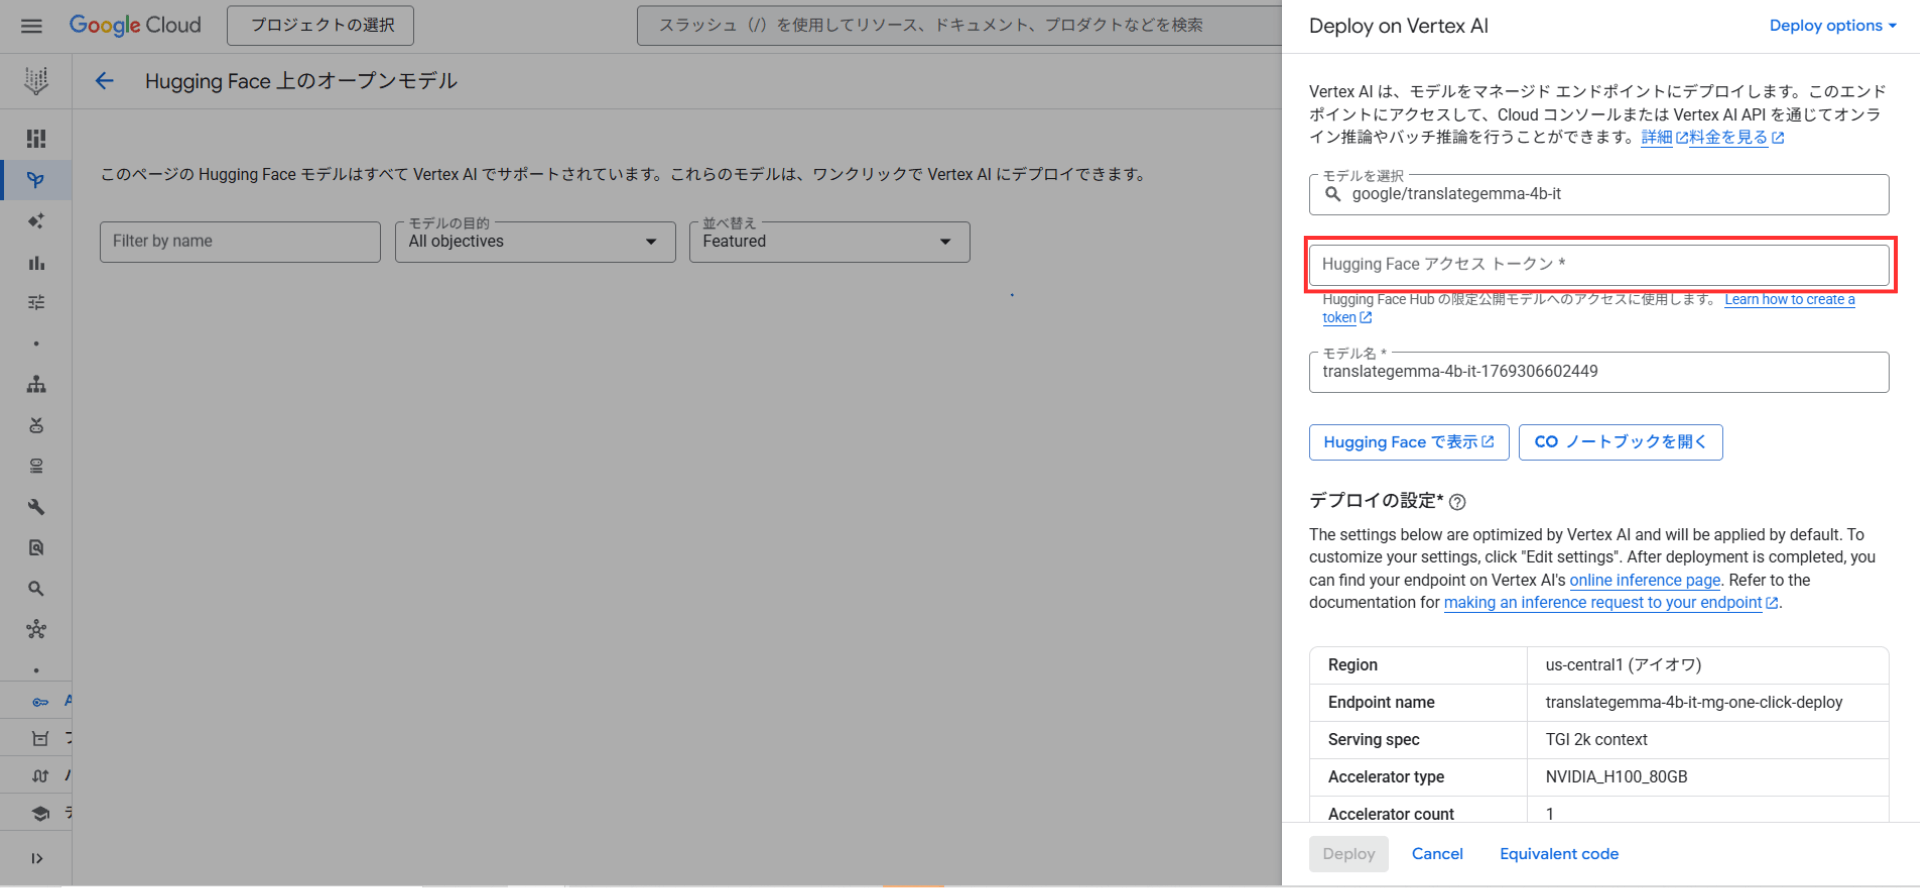Click the help icon beside デプロイの設定
1920x888 pixels.
tap(1458, 502)
